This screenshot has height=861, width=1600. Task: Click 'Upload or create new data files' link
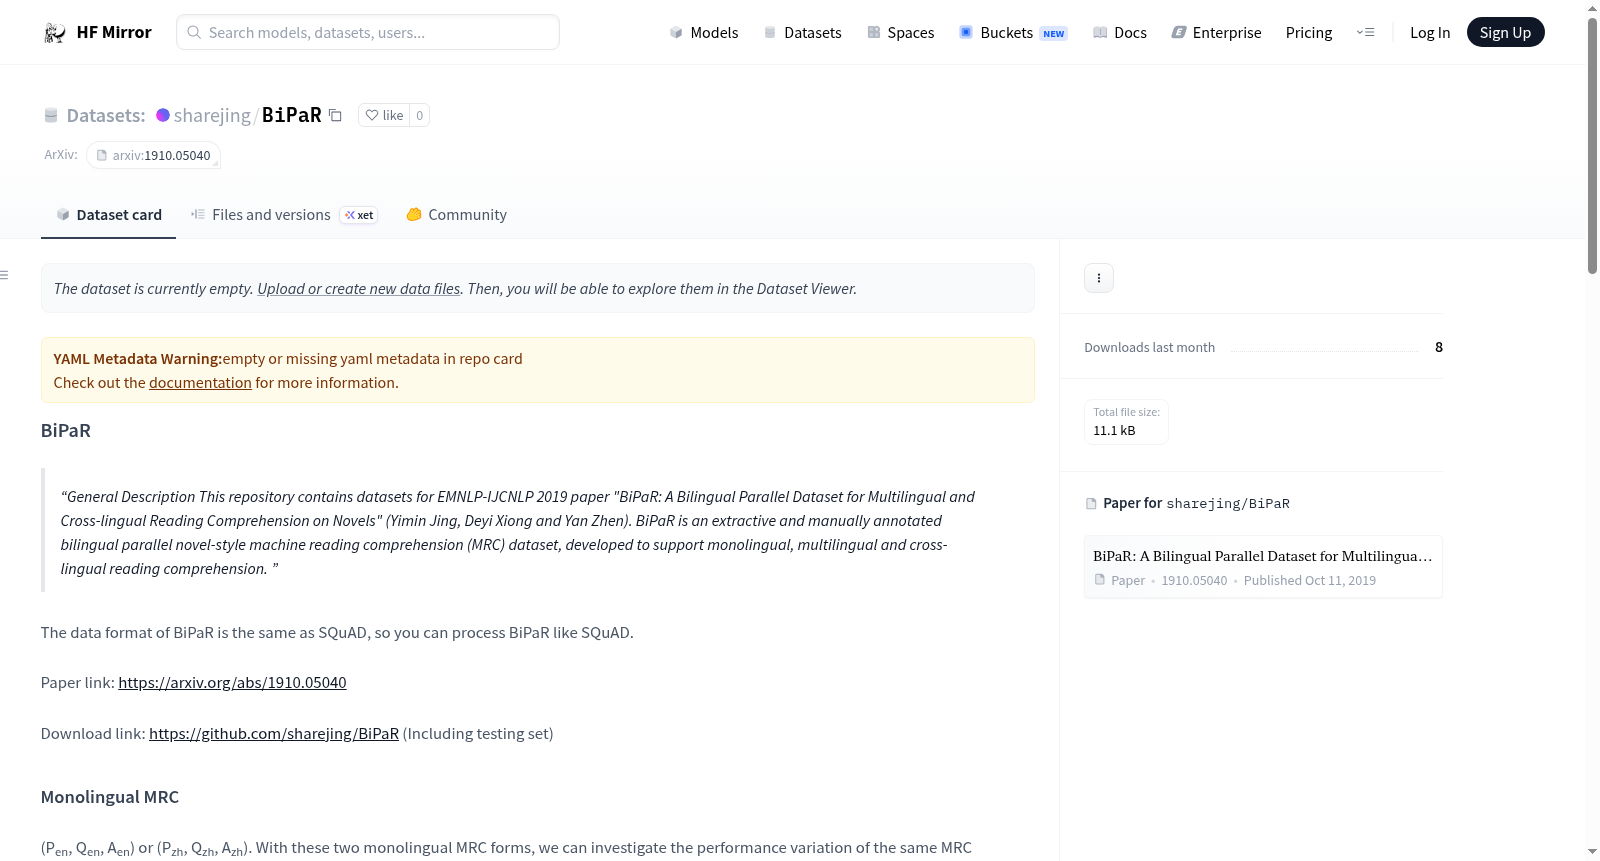point(359,289)
